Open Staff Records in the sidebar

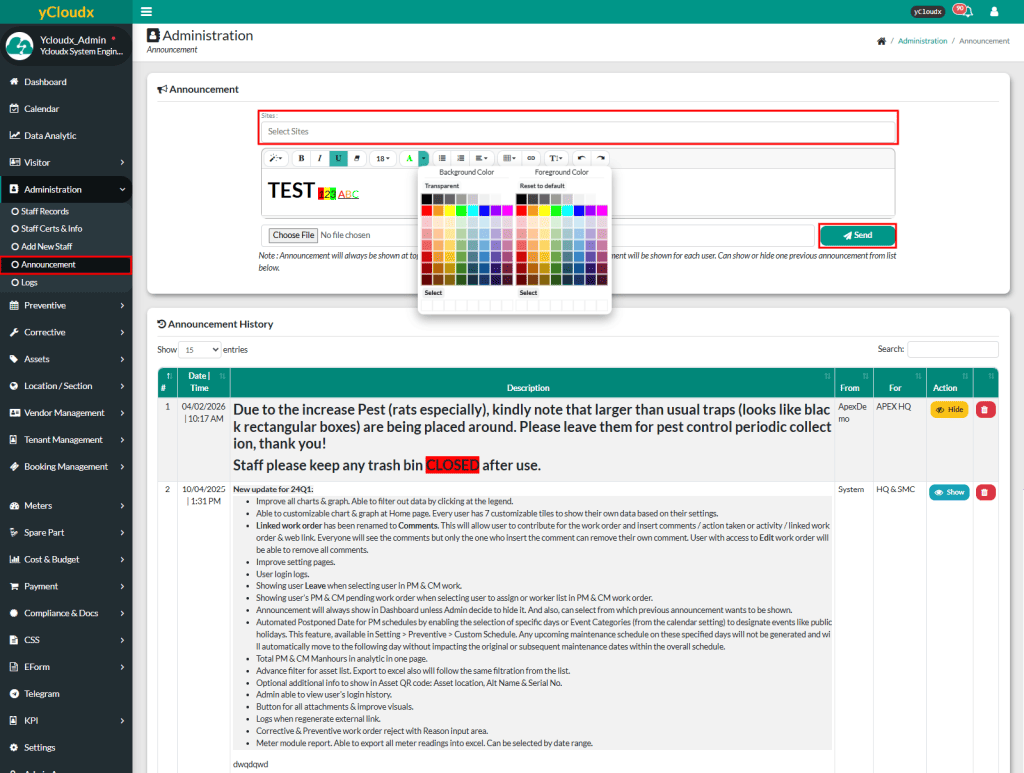click(x=45, y=212)
